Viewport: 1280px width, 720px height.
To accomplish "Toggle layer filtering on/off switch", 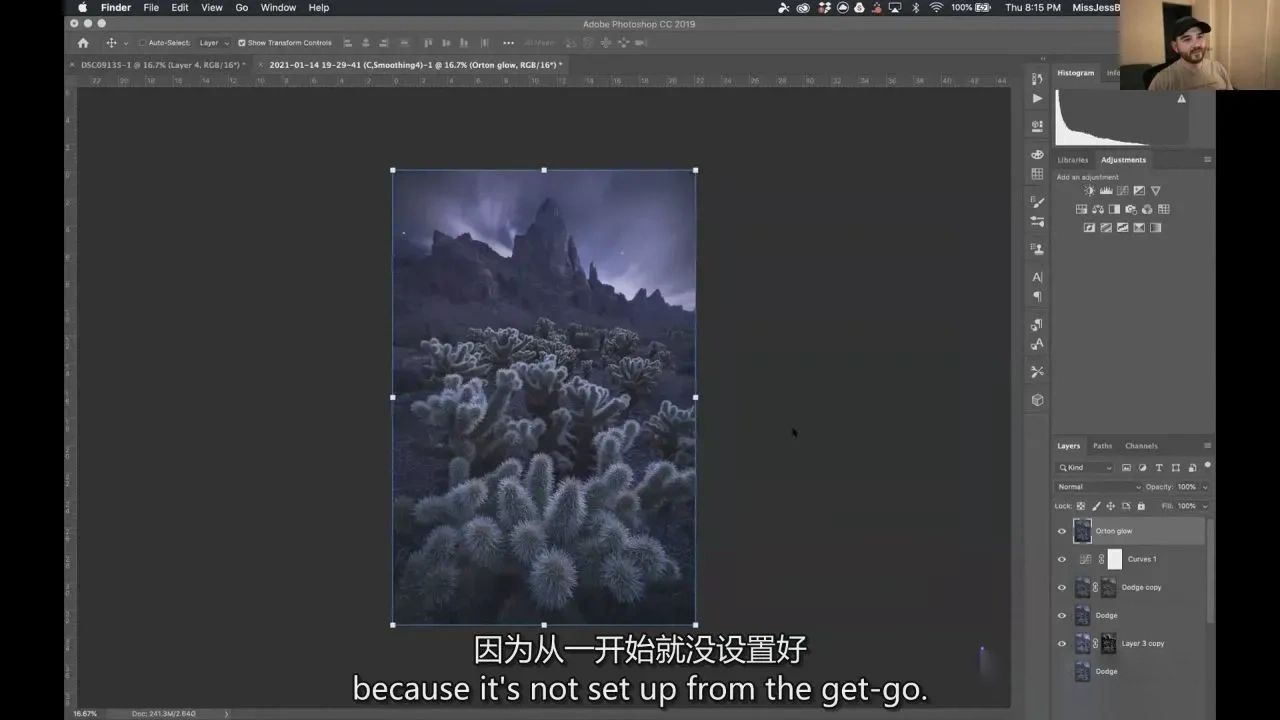I will tap(1207, 465).
